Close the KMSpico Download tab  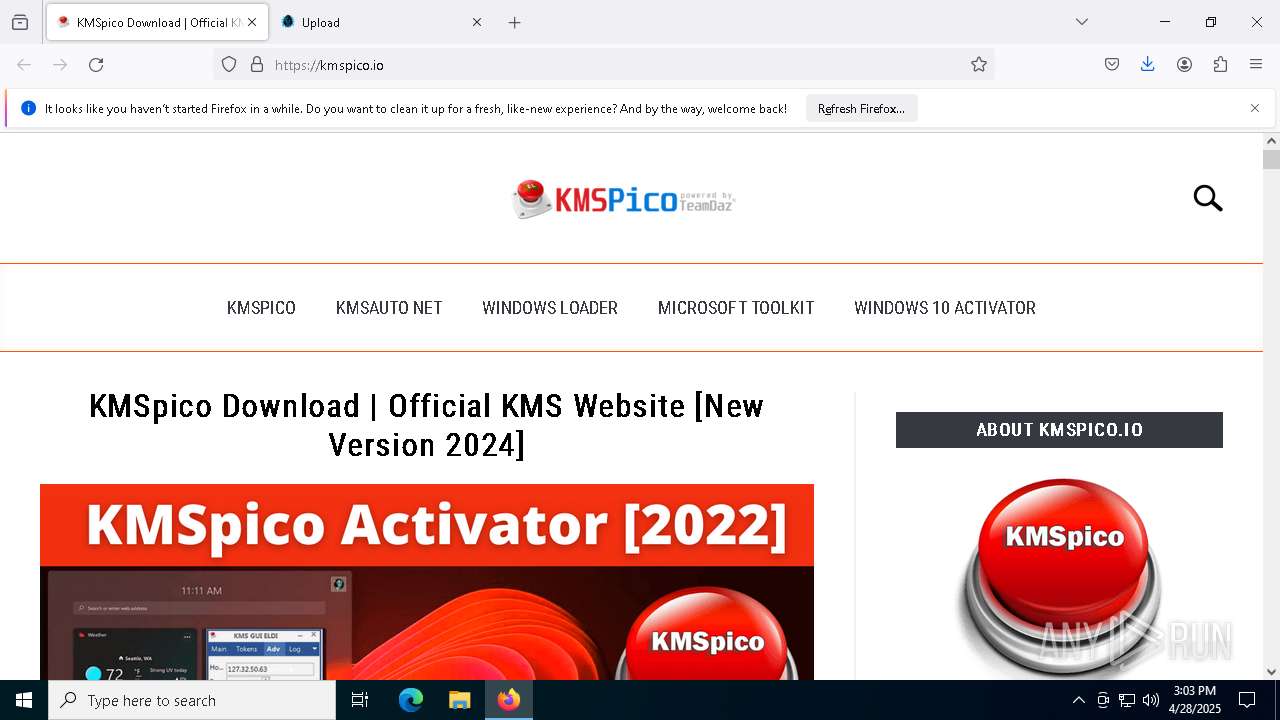pos(252,22)
